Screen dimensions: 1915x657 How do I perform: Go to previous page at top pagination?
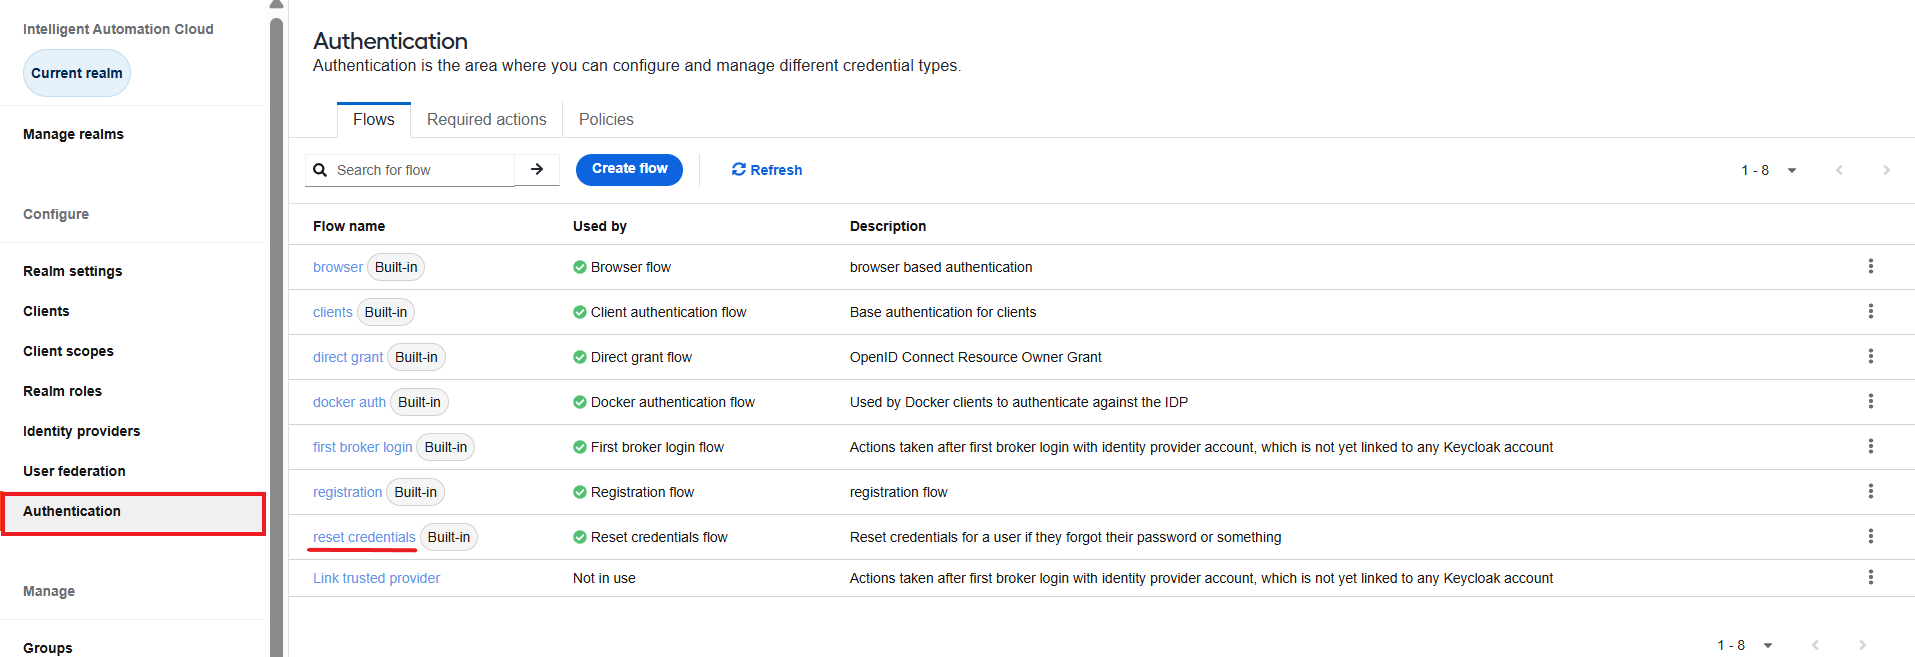[1839, 170]
